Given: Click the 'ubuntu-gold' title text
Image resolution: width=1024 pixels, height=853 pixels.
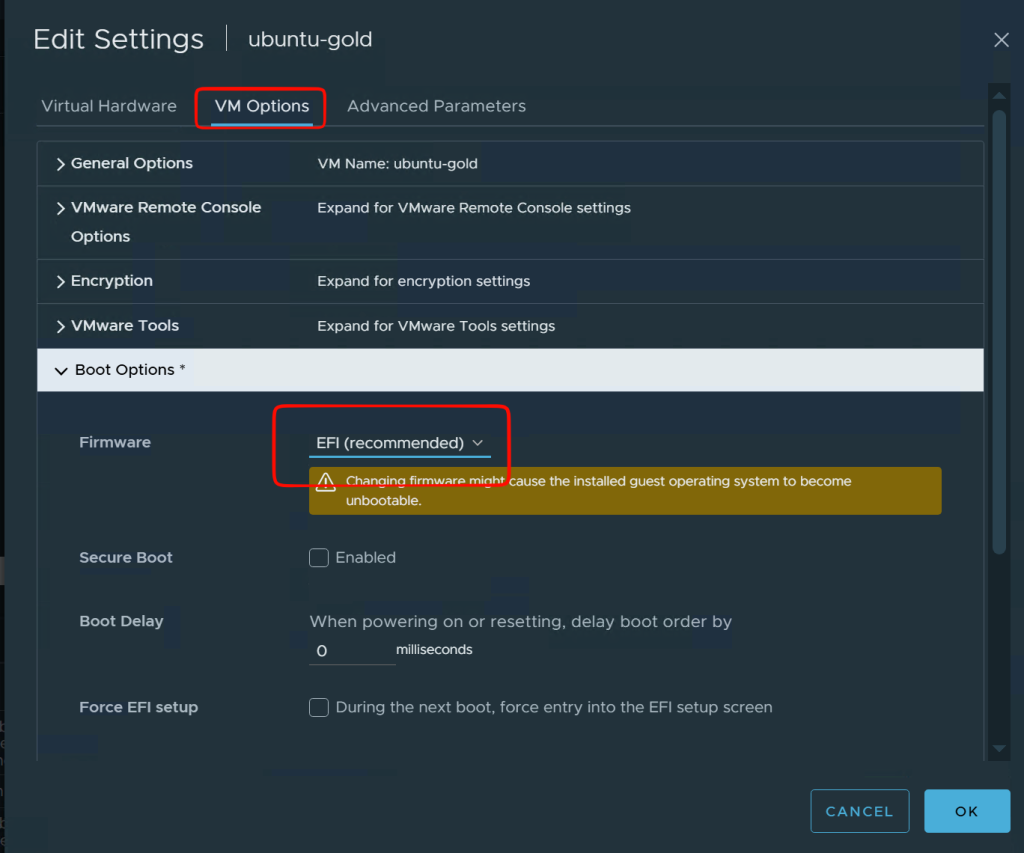Looking at the screenshot, I should (x=310, y=39).
